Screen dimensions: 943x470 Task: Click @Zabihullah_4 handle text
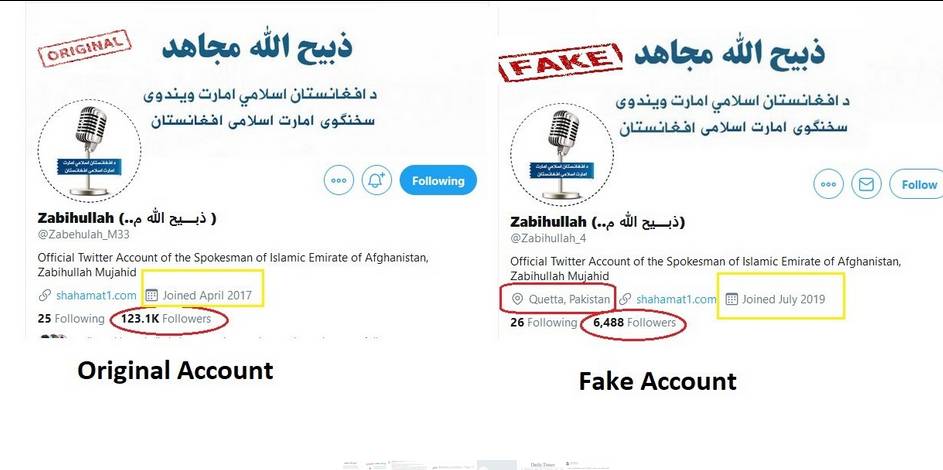click(x=548, y=239)
